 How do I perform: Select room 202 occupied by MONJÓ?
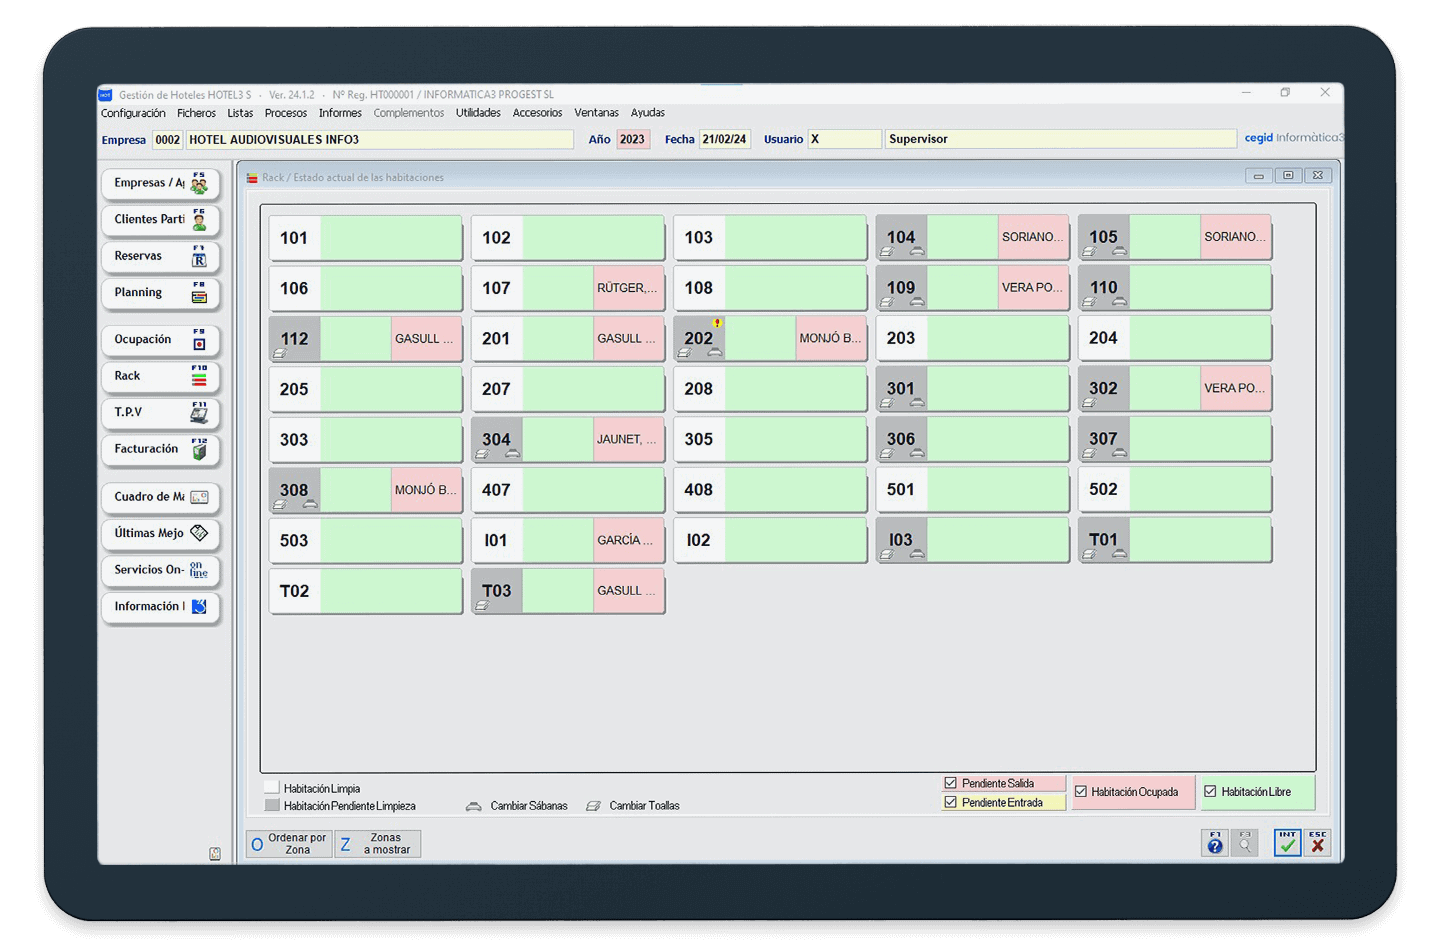pyautogui.click(x=768, y=339)
